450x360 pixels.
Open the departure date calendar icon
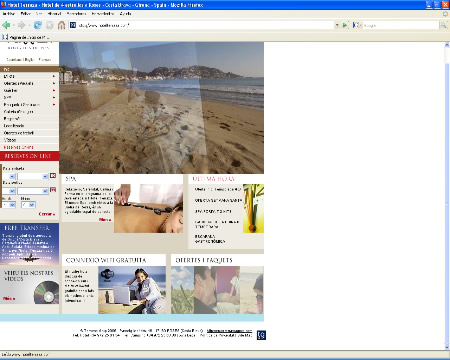[x=53, y=190]
